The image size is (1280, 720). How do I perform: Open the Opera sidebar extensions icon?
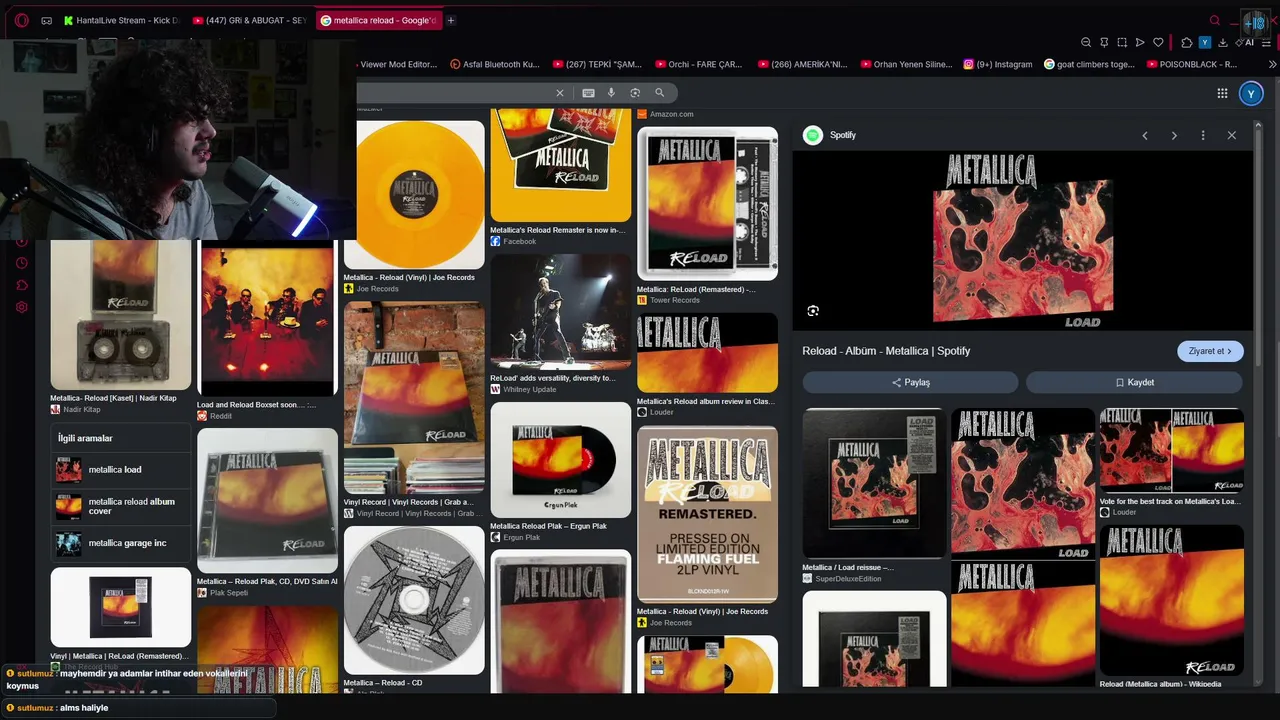21,285
